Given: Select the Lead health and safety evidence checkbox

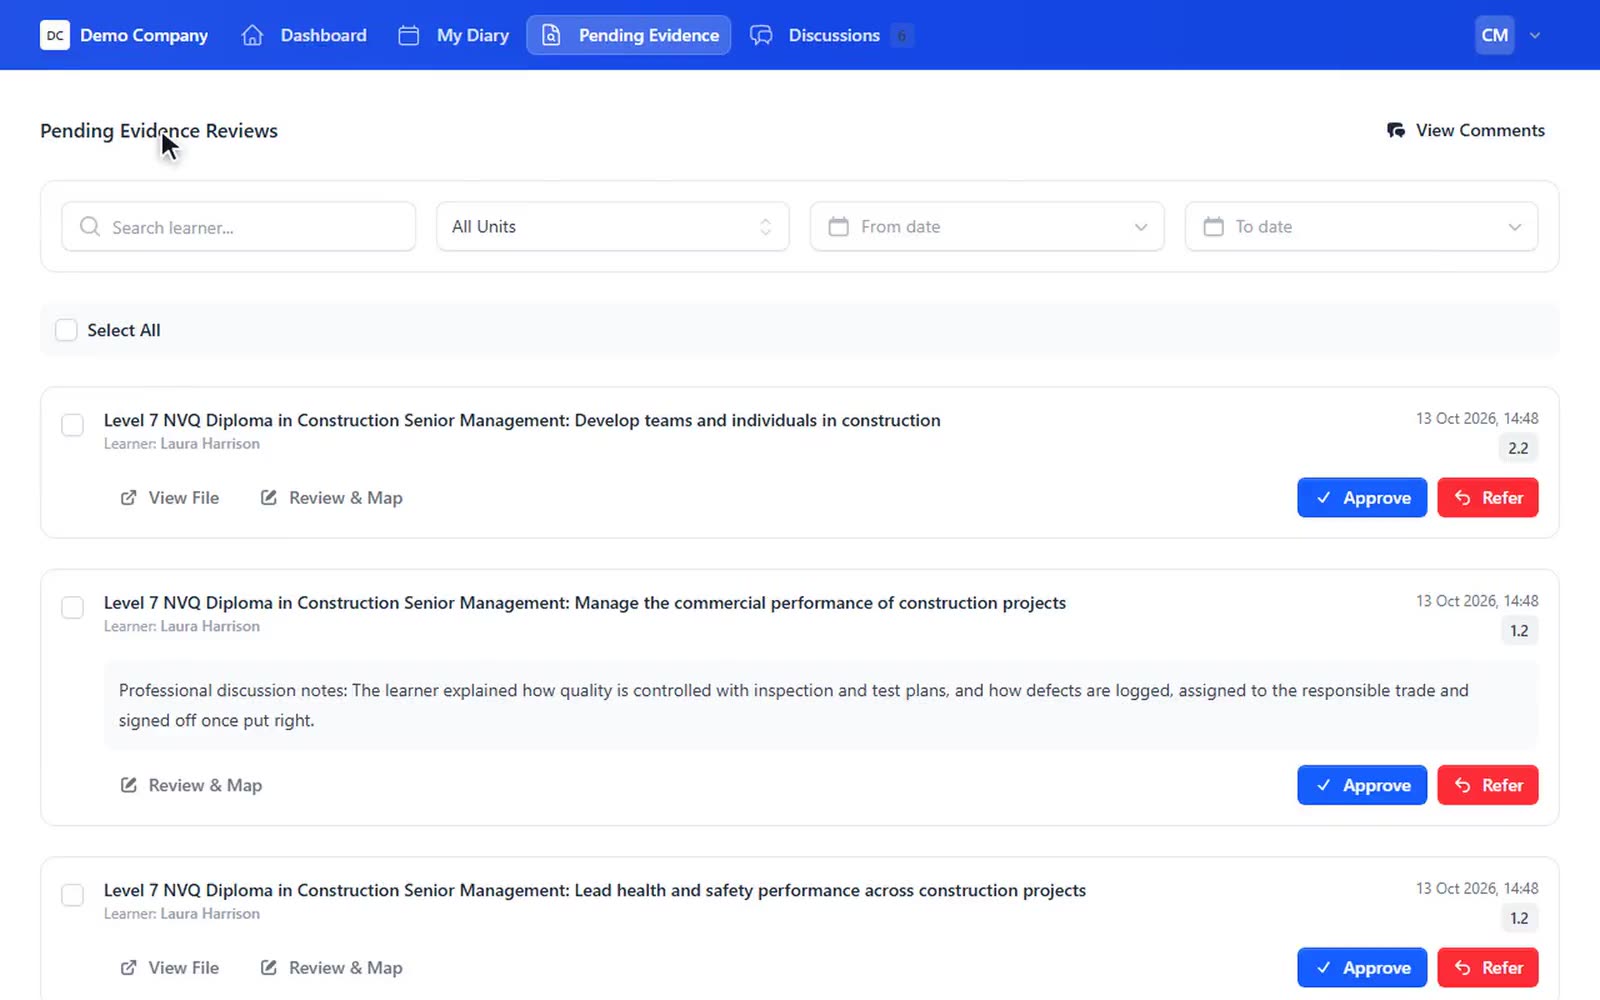Looking at the screenshot, I should click(x=72, y=895).
